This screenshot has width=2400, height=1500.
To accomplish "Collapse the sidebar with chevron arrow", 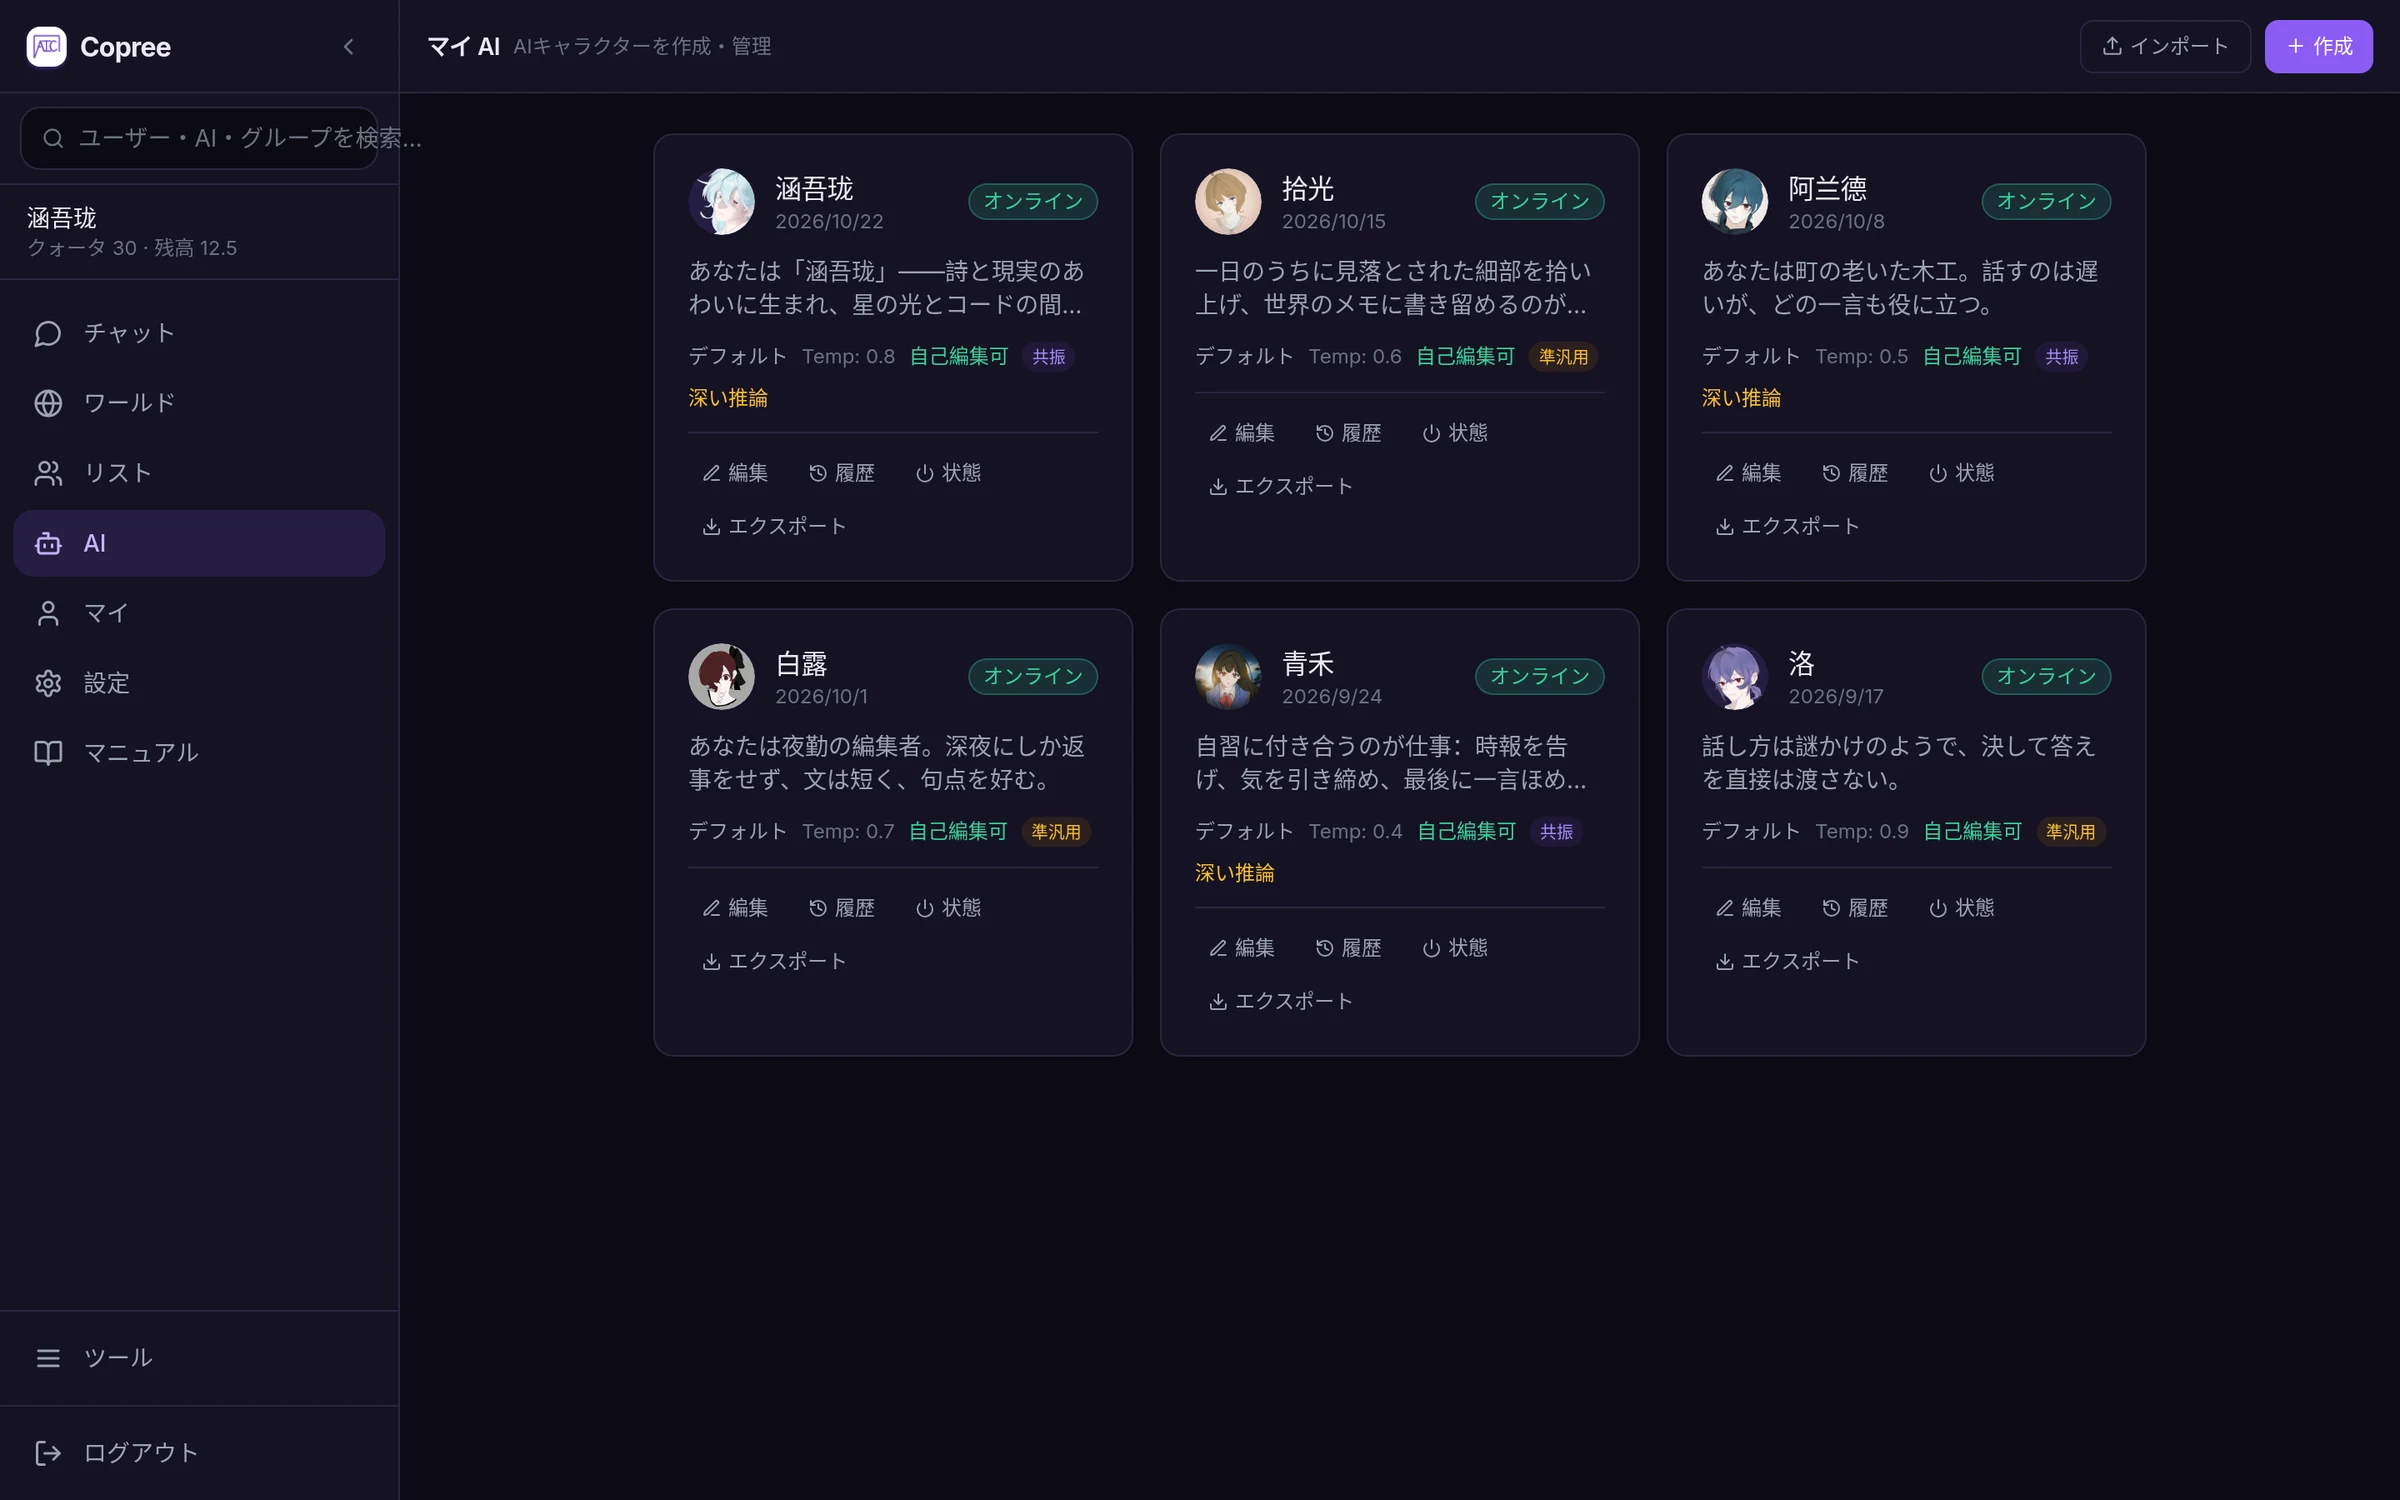I will tap(348, 46).
